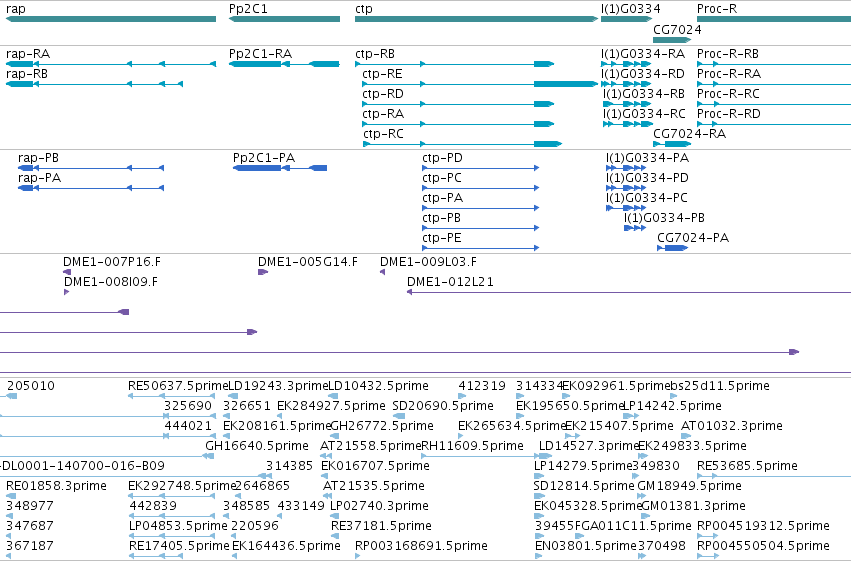Select the l(1)G0334 gene arrow
Viewport: 851px width, 561px height.
pos(626,19)
